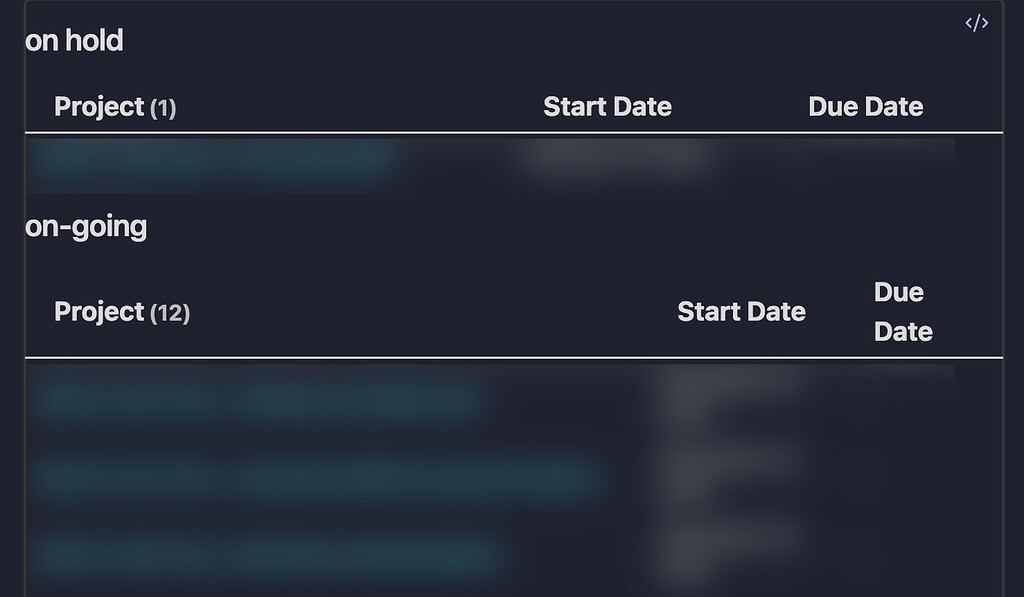Click 'Due Date' header in on hold table
Screen dimensions: 1024x597
point(866,106)
